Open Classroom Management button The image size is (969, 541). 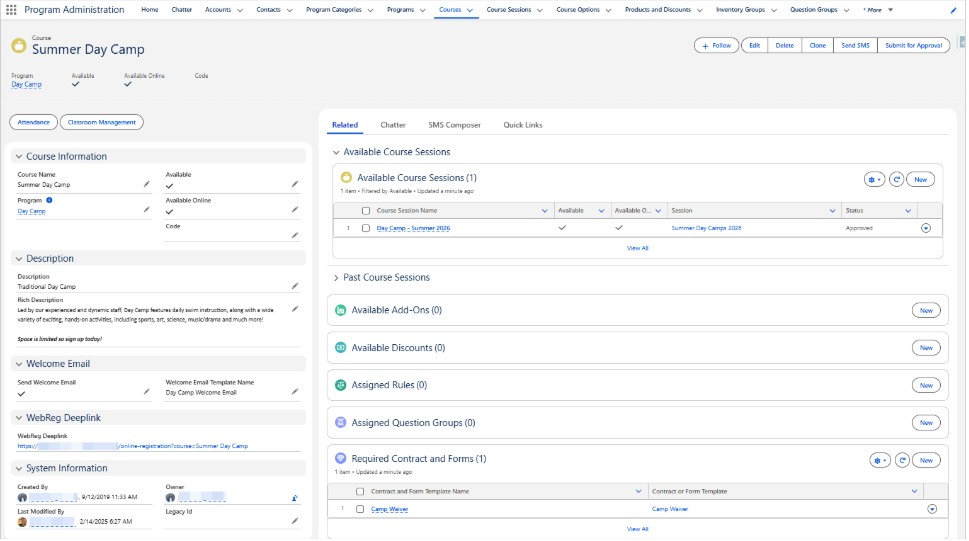tap(101, 122)
